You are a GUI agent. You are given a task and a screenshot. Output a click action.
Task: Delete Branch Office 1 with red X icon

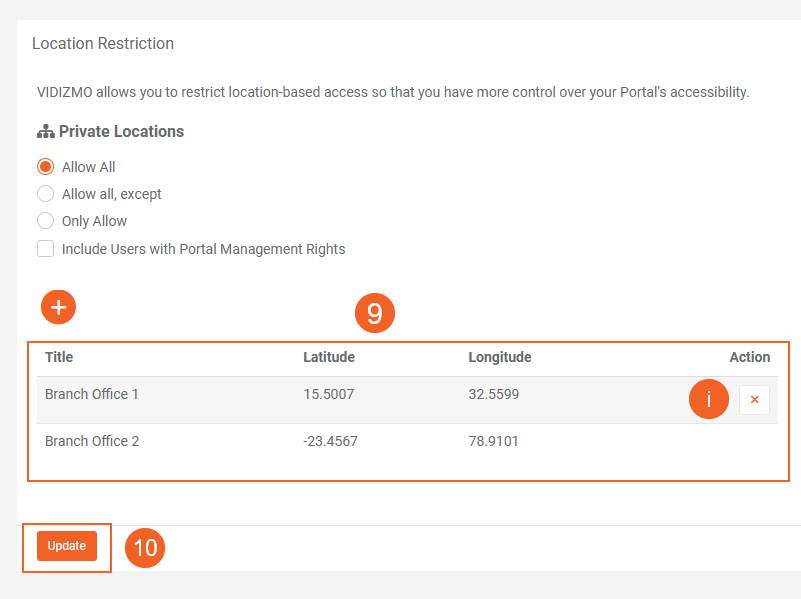[754, 400]
